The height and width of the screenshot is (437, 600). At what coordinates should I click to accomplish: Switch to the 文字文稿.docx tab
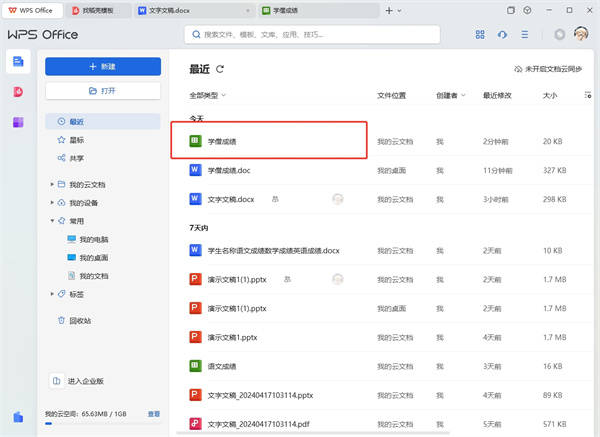195,11
